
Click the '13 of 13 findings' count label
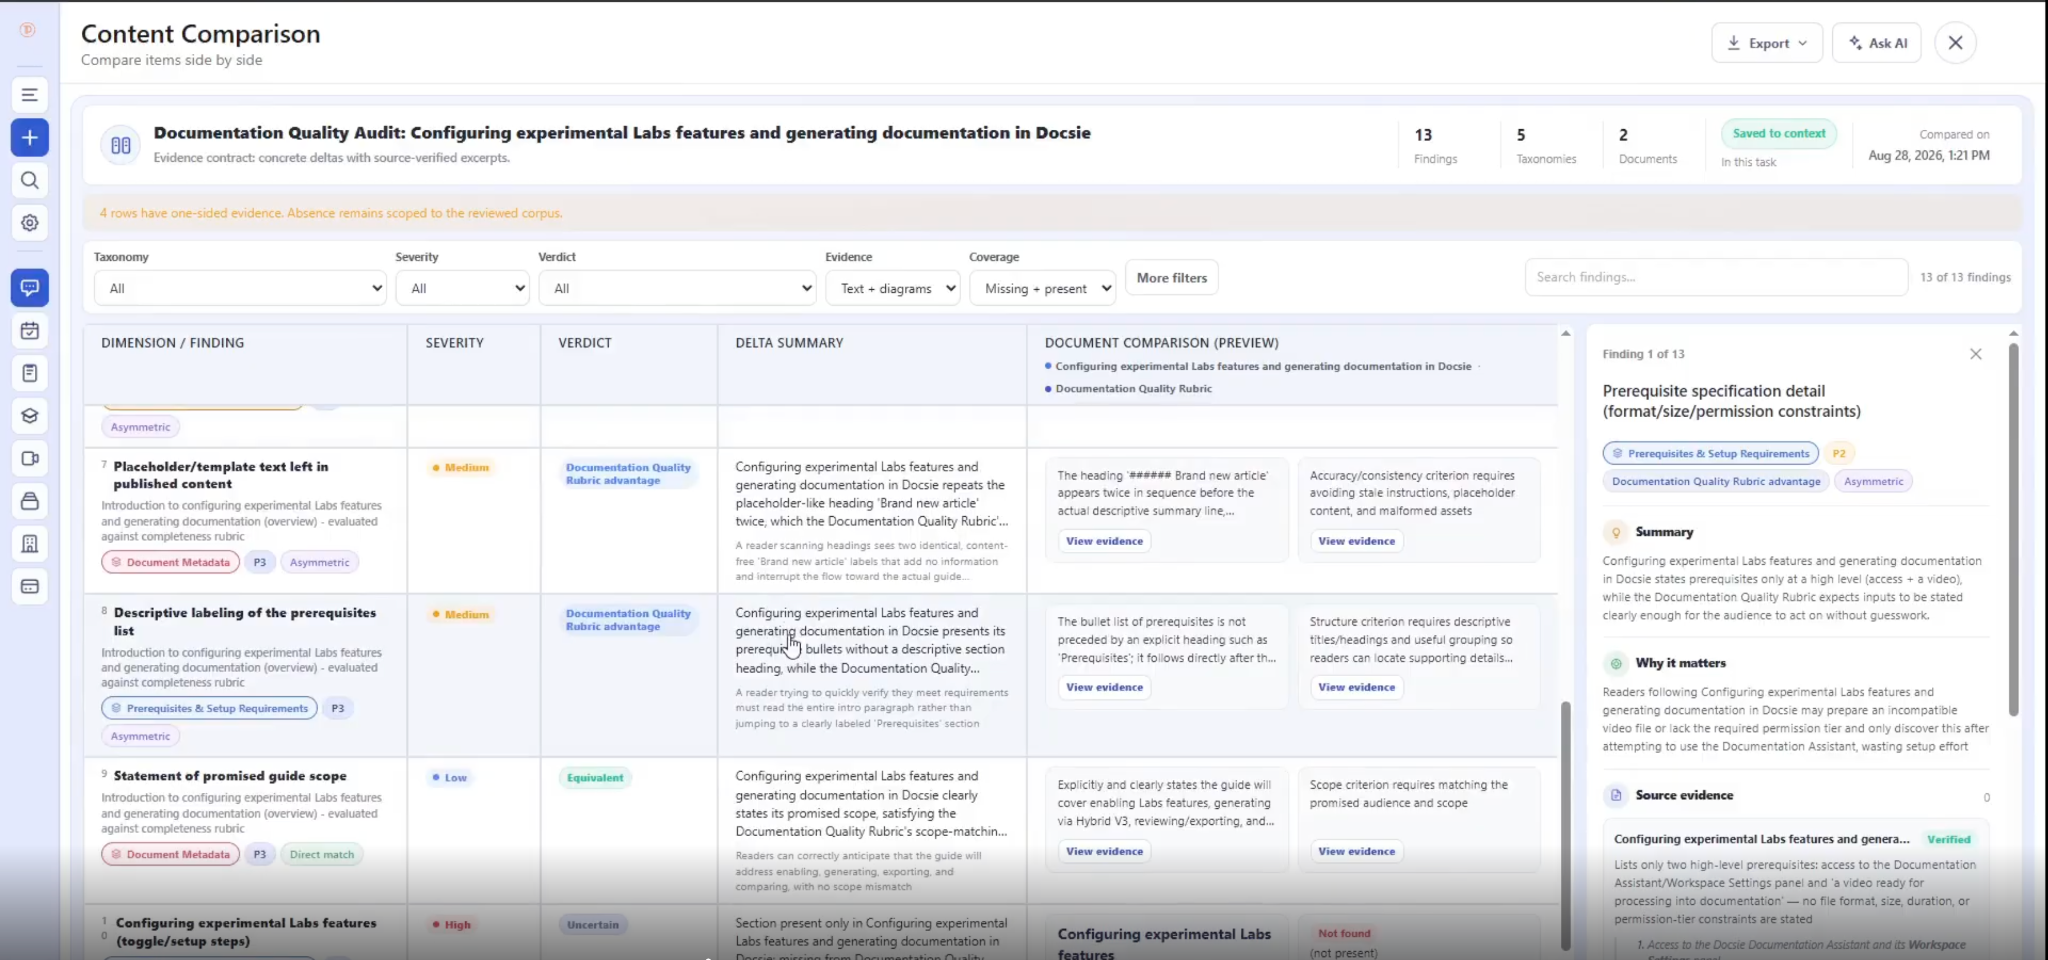[1965, 277]
